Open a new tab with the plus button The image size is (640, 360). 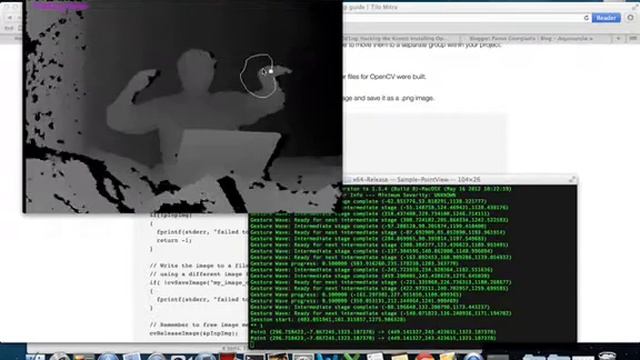pyautogui.click(x=618, y=38)
